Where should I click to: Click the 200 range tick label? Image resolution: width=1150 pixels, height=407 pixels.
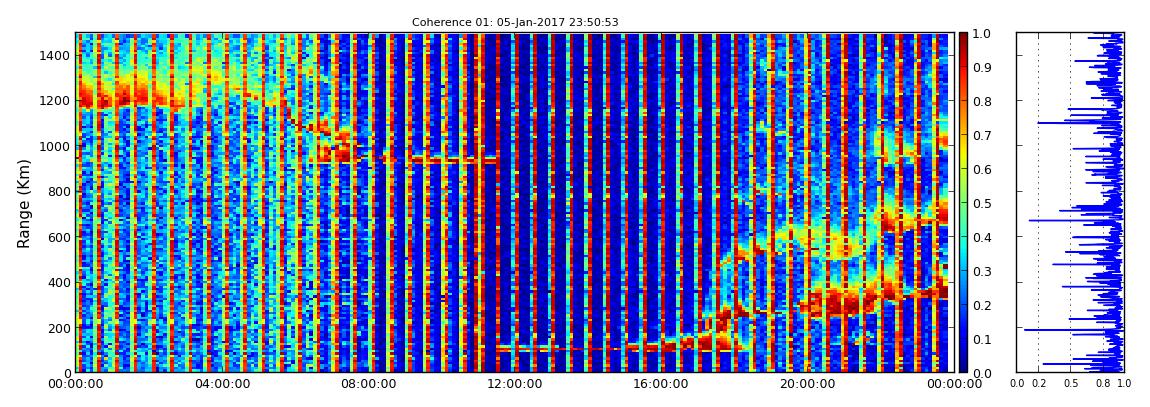point(59,328)
